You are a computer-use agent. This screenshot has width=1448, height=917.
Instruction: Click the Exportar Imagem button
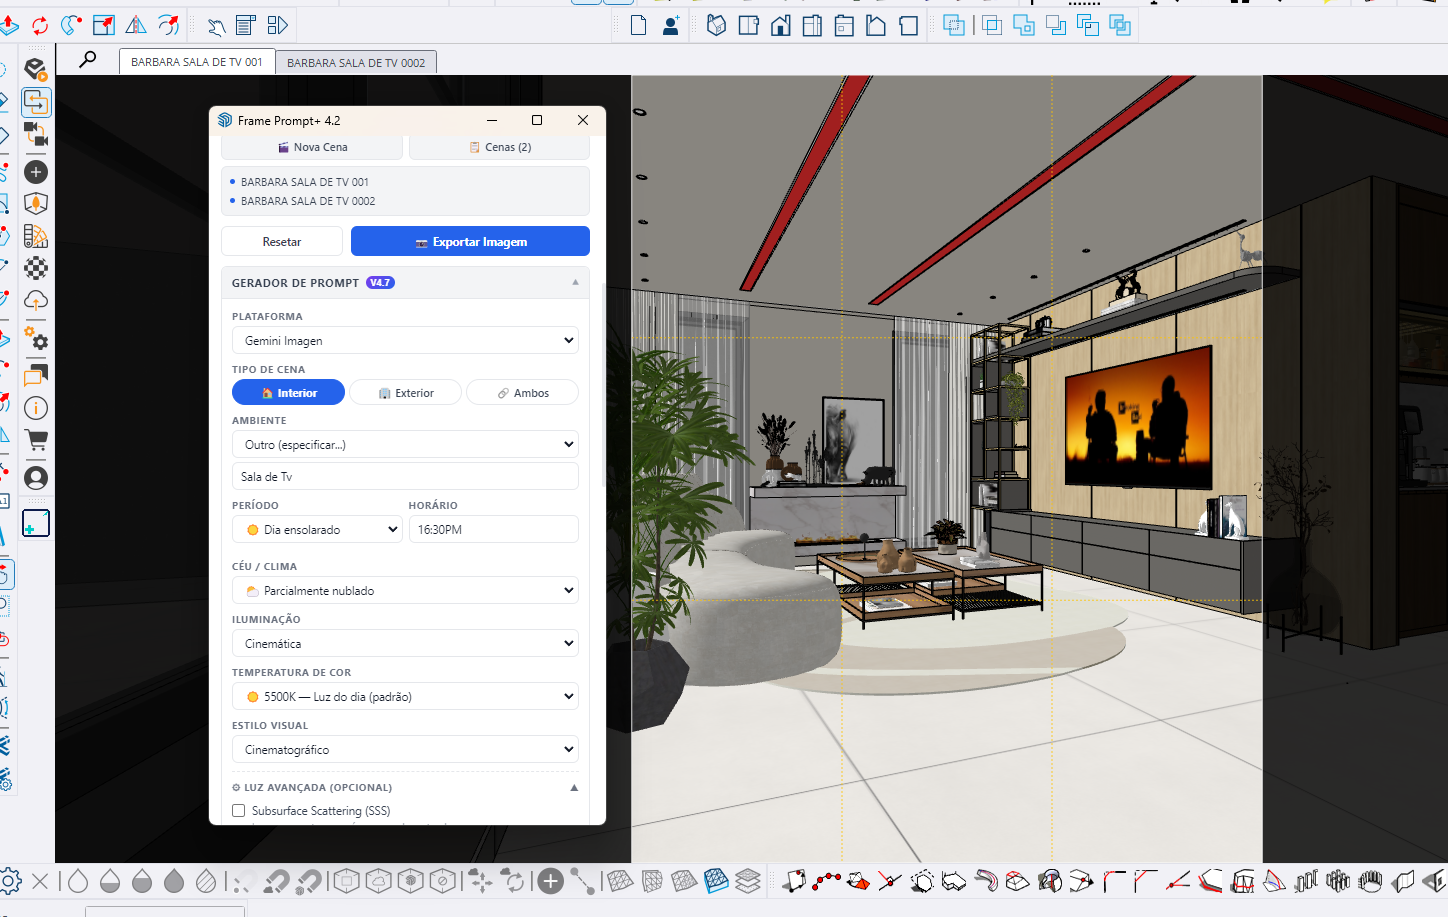[x=470, y=241]
